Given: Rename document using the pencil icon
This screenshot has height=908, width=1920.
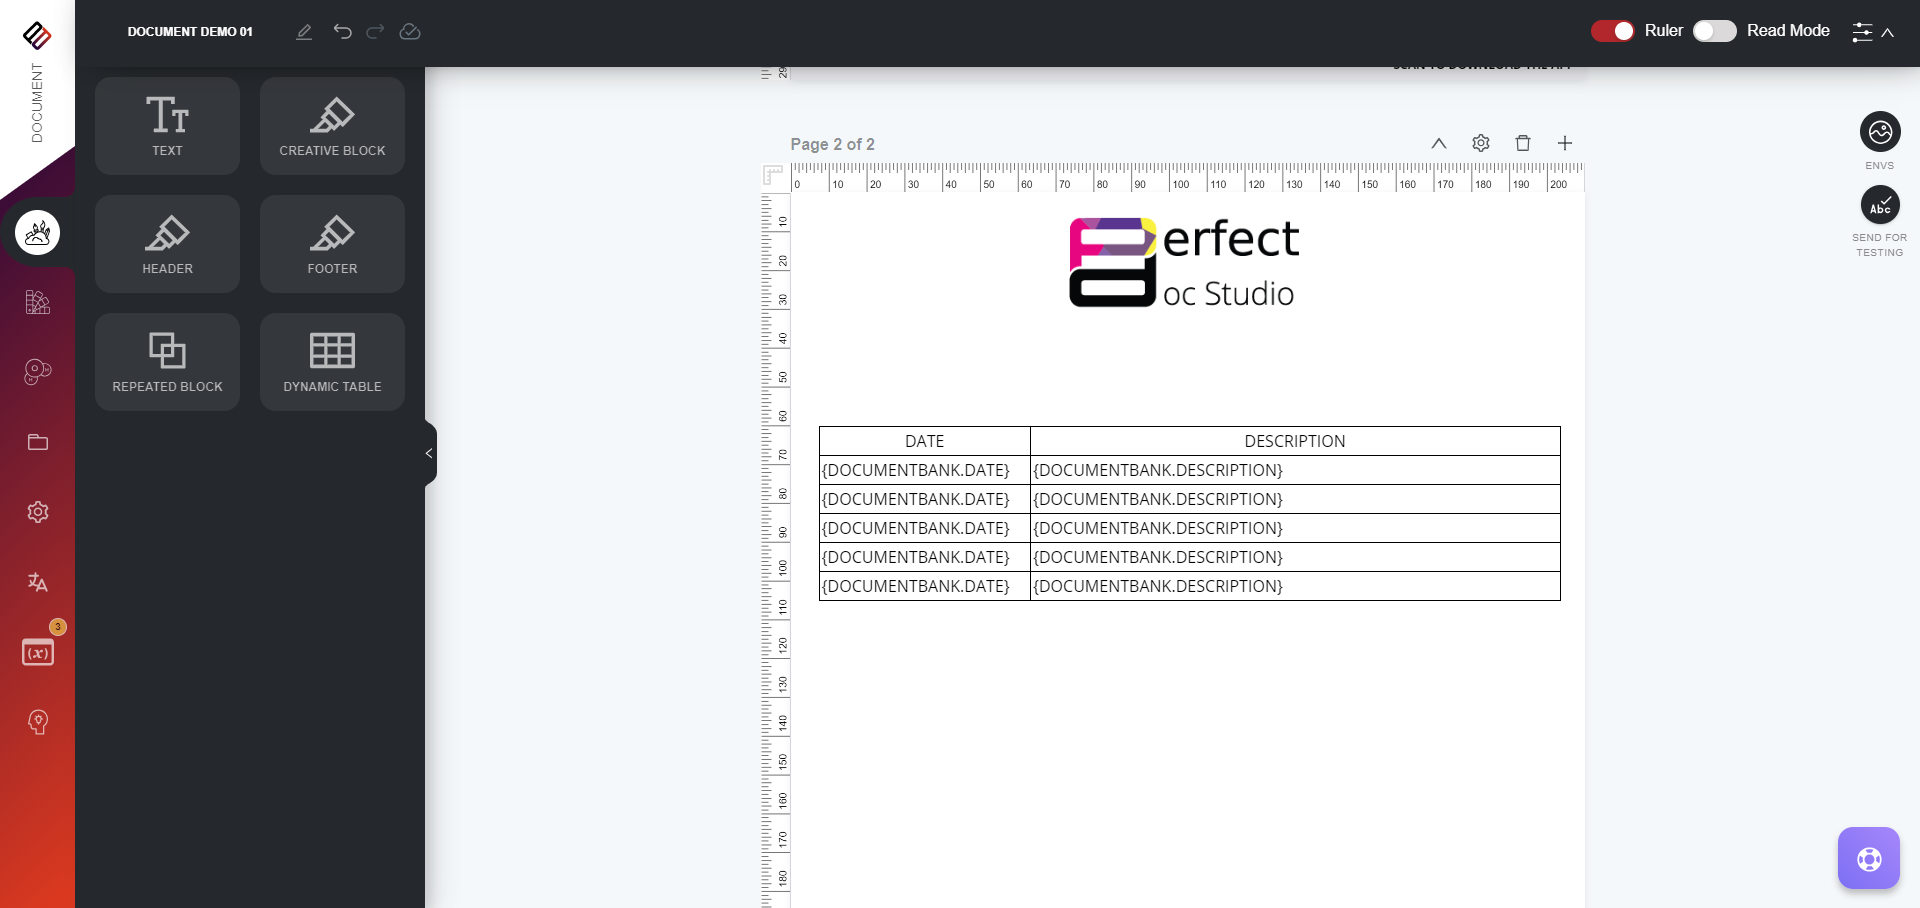Looking at the screenshot, I should point(304,32).
